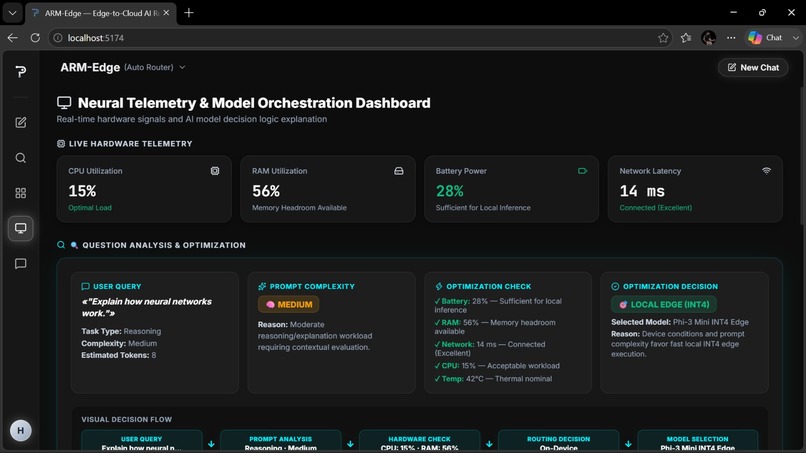Click the Live Hardware Telemetry chip icon
The image size is (806, 453).
(x=61, y=144)
